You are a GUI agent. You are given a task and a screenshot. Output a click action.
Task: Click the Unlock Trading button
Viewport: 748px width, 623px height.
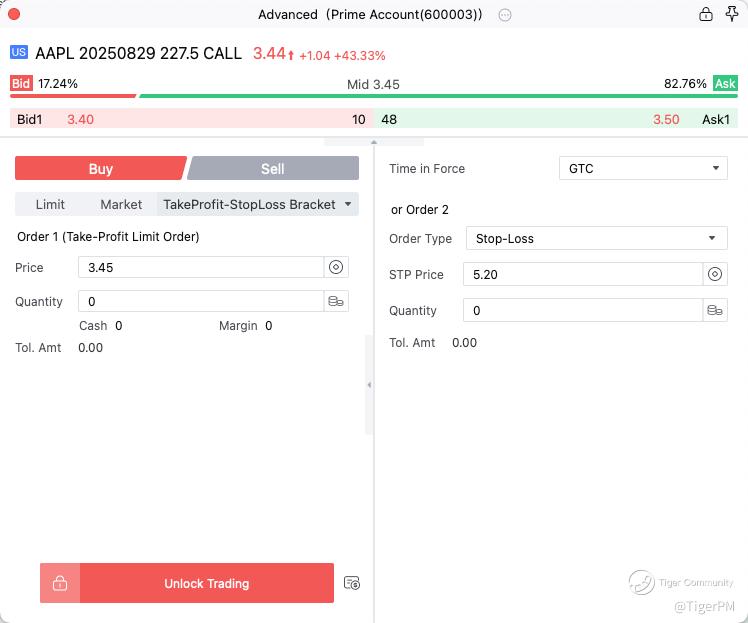point(187,583)
